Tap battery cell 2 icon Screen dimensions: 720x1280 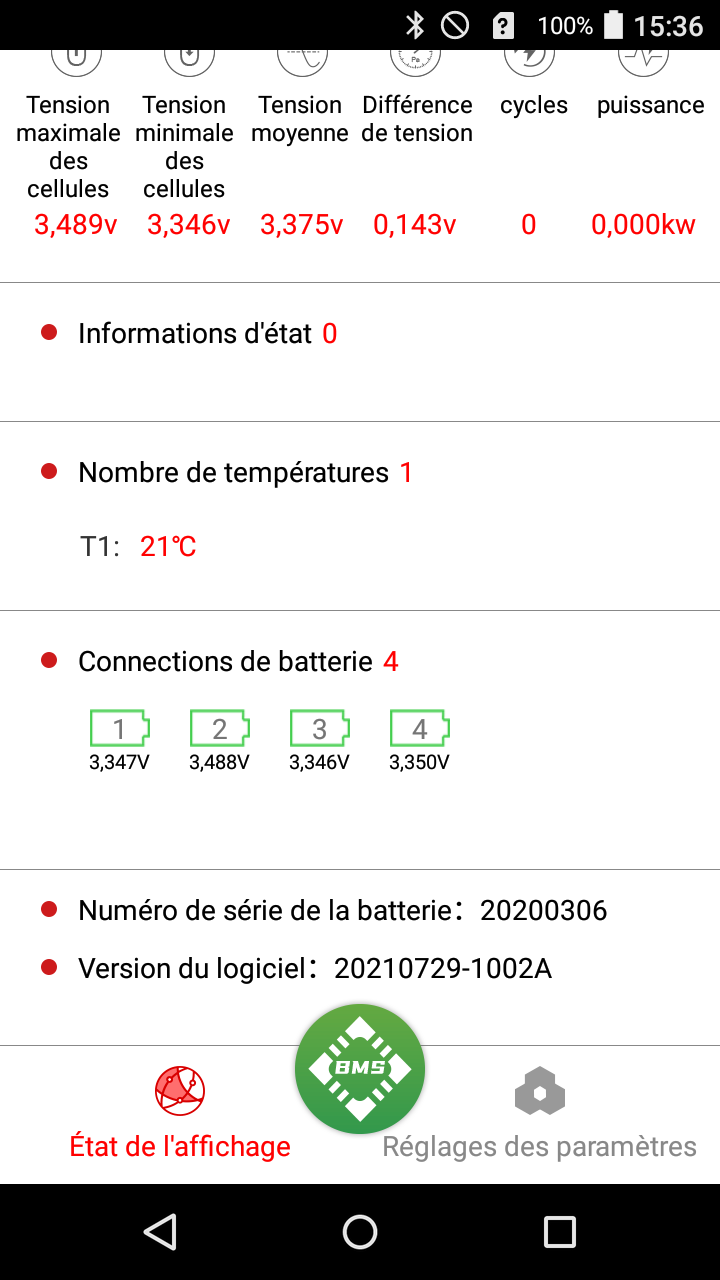(220, 729)
